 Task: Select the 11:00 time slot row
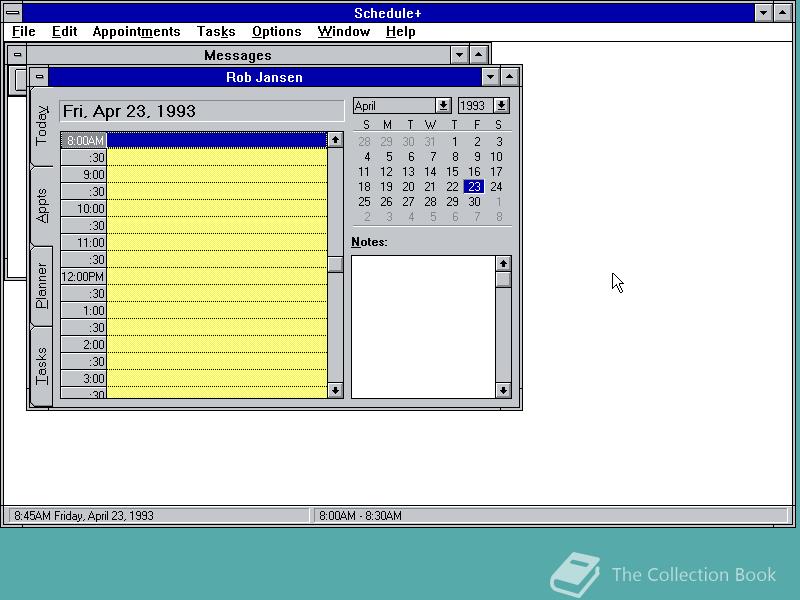194,242
